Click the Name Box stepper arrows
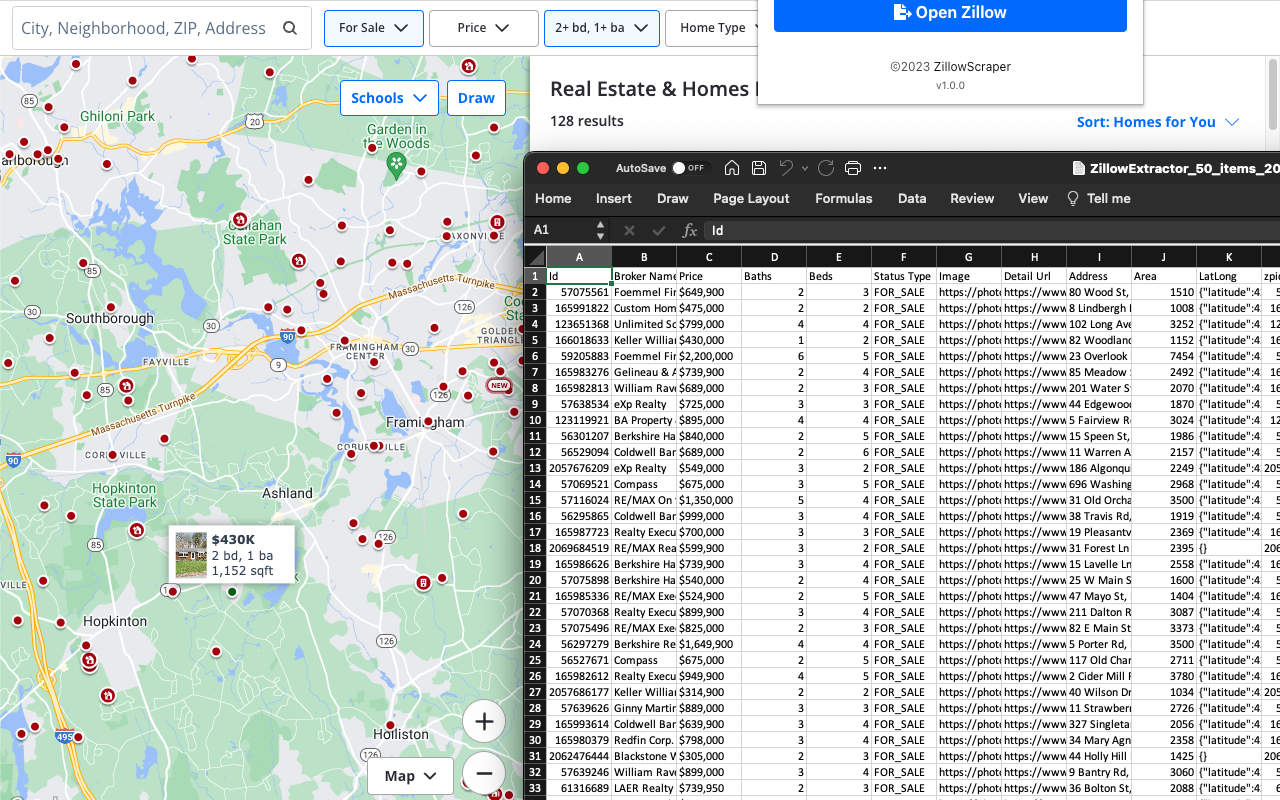The width and height of the screenshot is (1280, 800). pos(600,230)
